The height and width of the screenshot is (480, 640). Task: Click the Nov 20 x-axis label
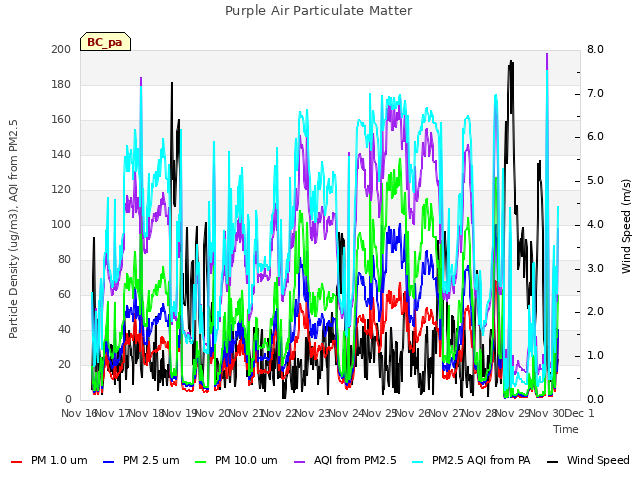213,413
